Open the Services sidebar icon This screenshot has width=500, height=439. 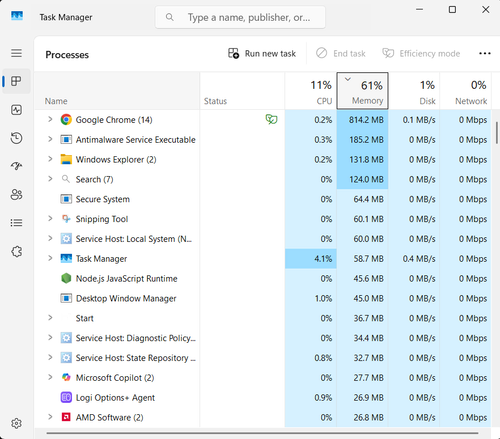pos(16,251)
